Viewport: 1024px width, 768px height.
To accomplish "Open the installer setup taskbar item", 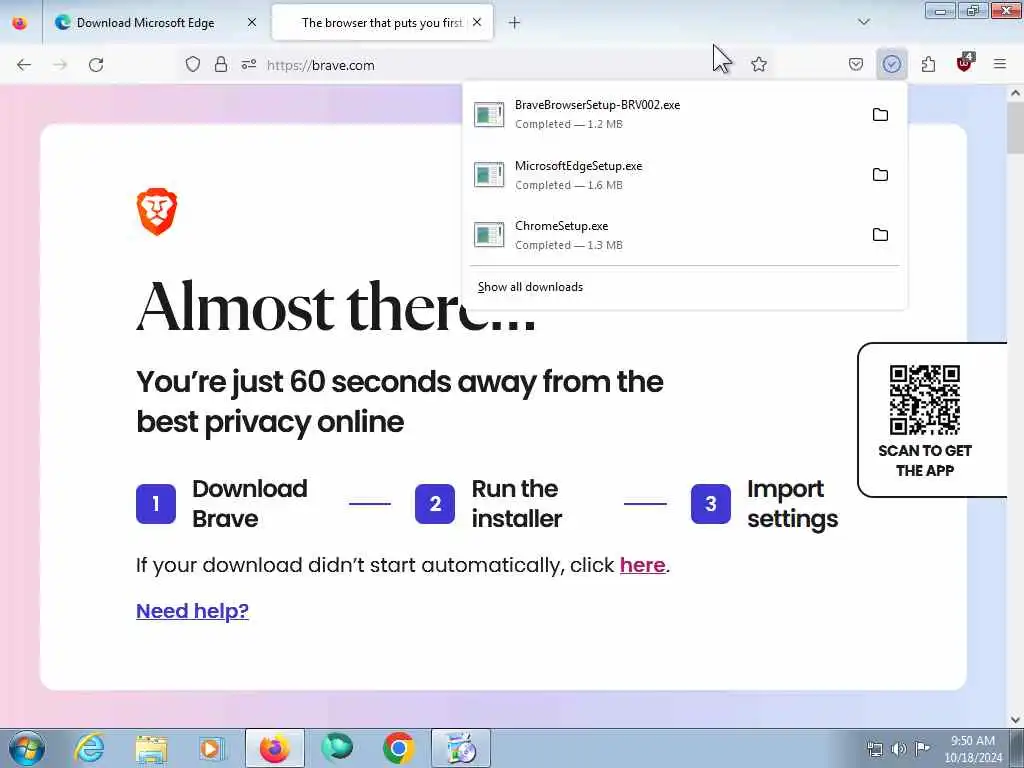I will 461,748.
